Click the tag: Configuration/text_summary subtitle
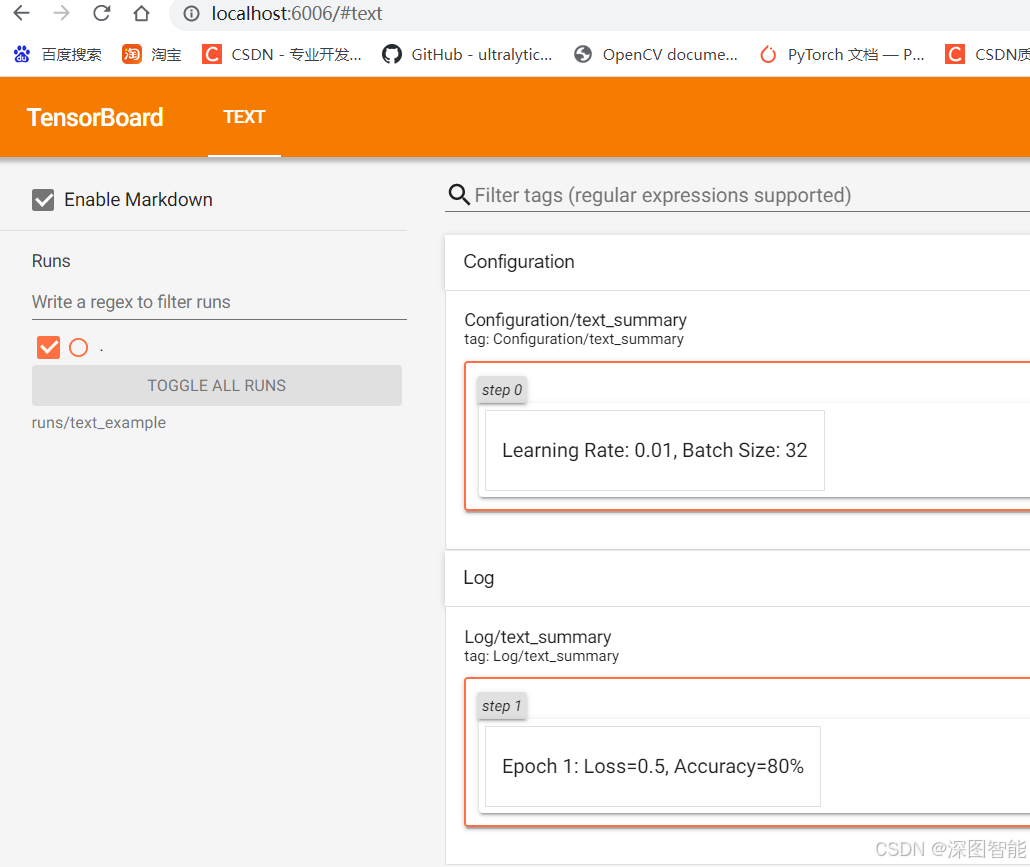The width and height of the screenshot is (1030, 867). pyautogui.click(x=574, y=339)
